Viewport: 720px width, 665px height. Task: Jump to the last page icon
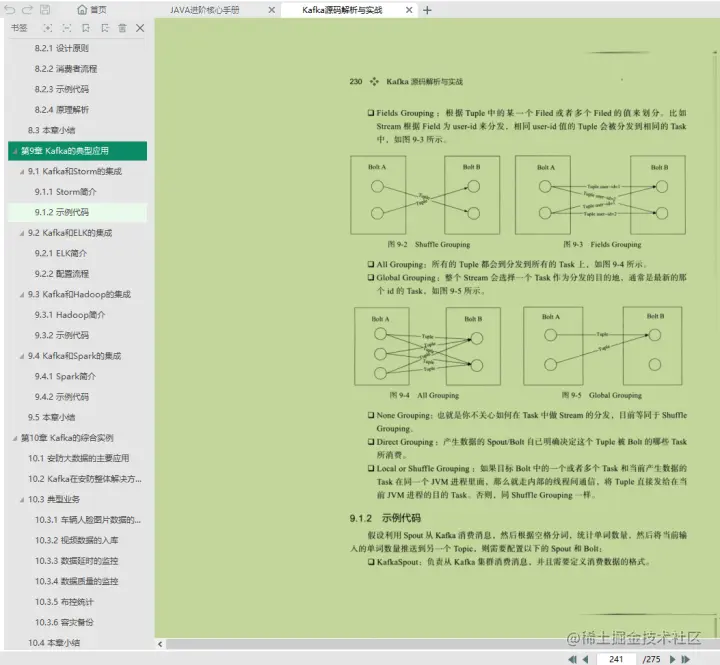(686, 659)
